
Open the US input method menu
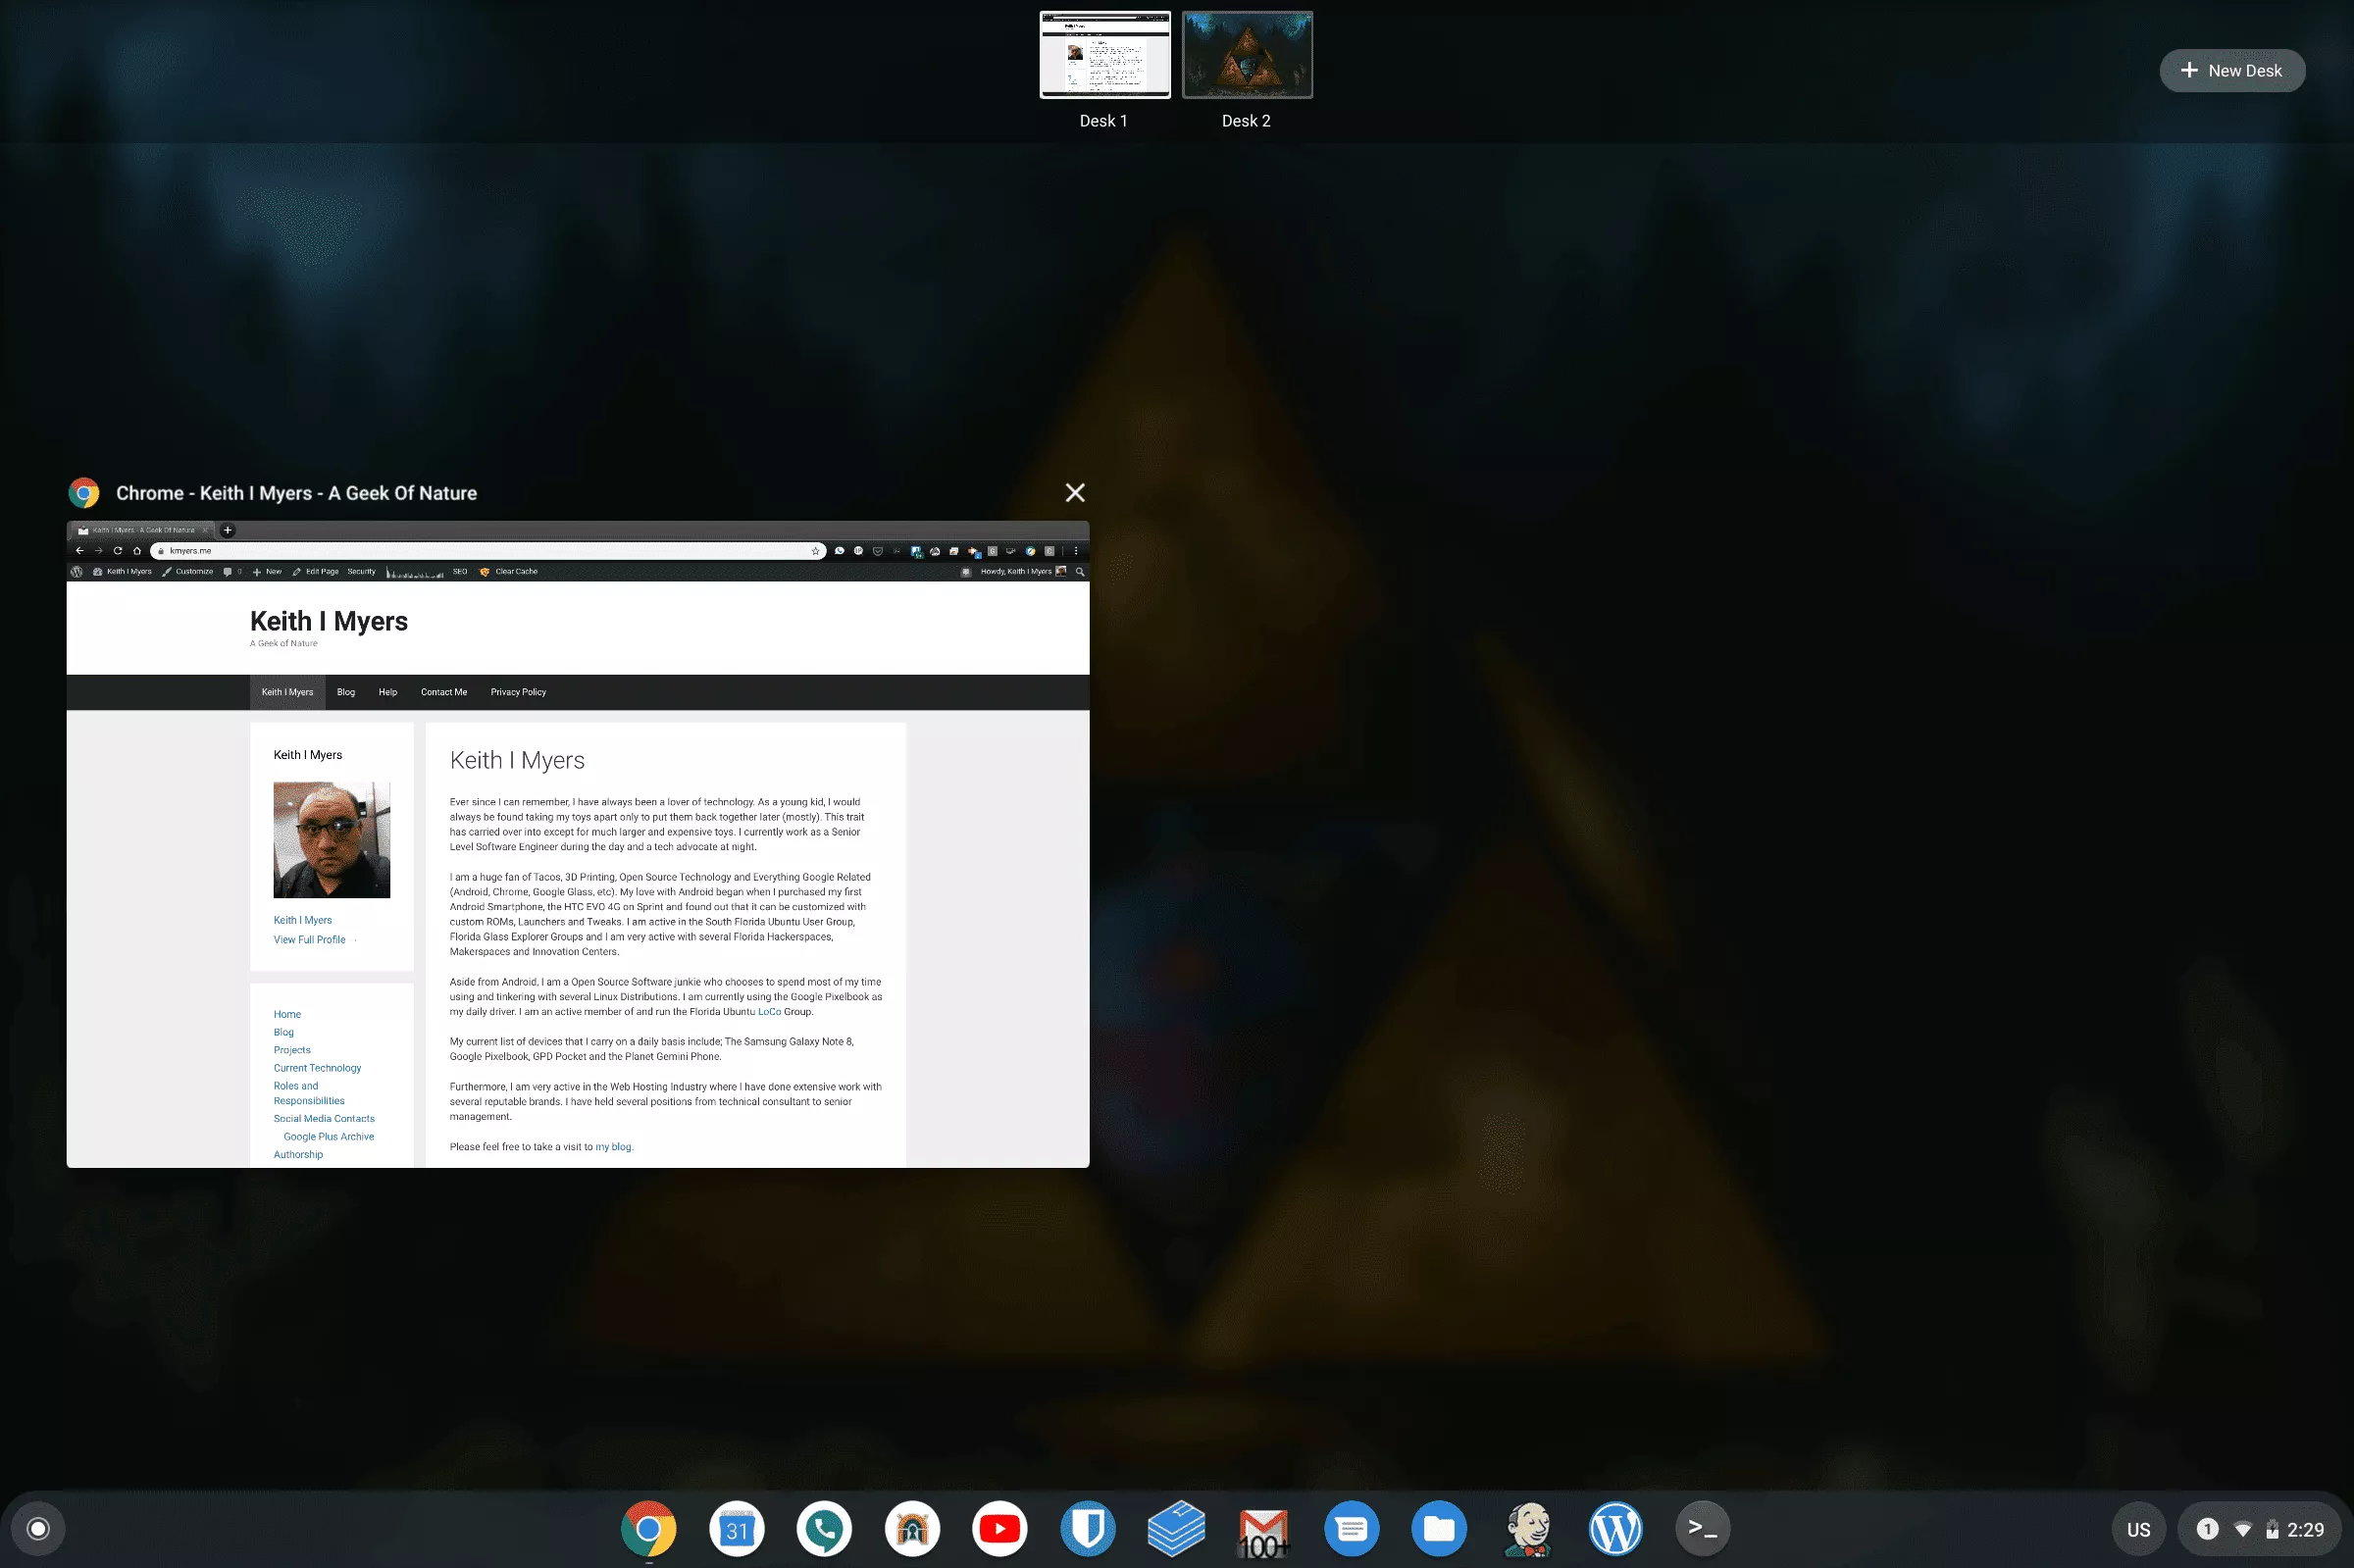(x=2138, y=1529)
